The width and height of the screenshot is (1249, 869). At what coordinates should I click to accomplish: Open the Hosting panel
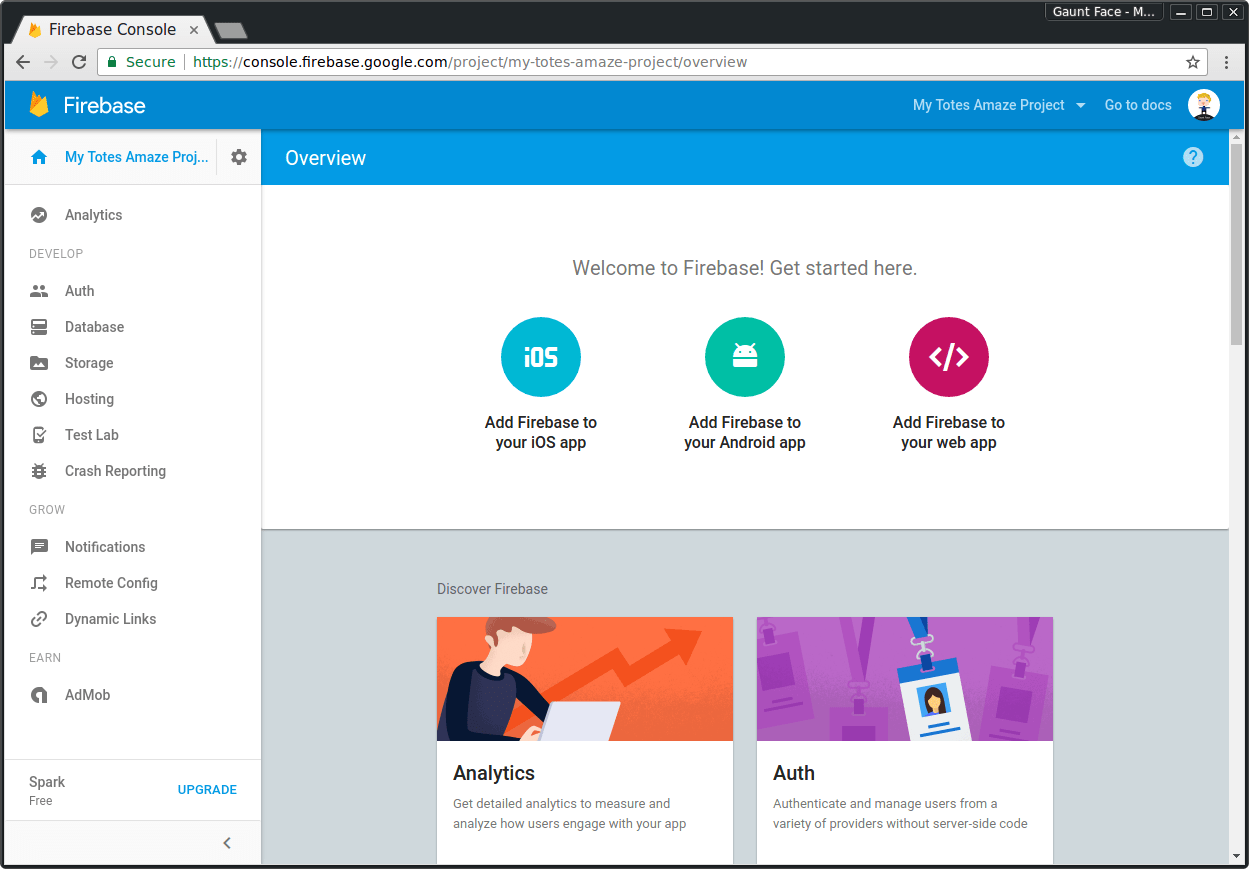(x=87, y=398)
